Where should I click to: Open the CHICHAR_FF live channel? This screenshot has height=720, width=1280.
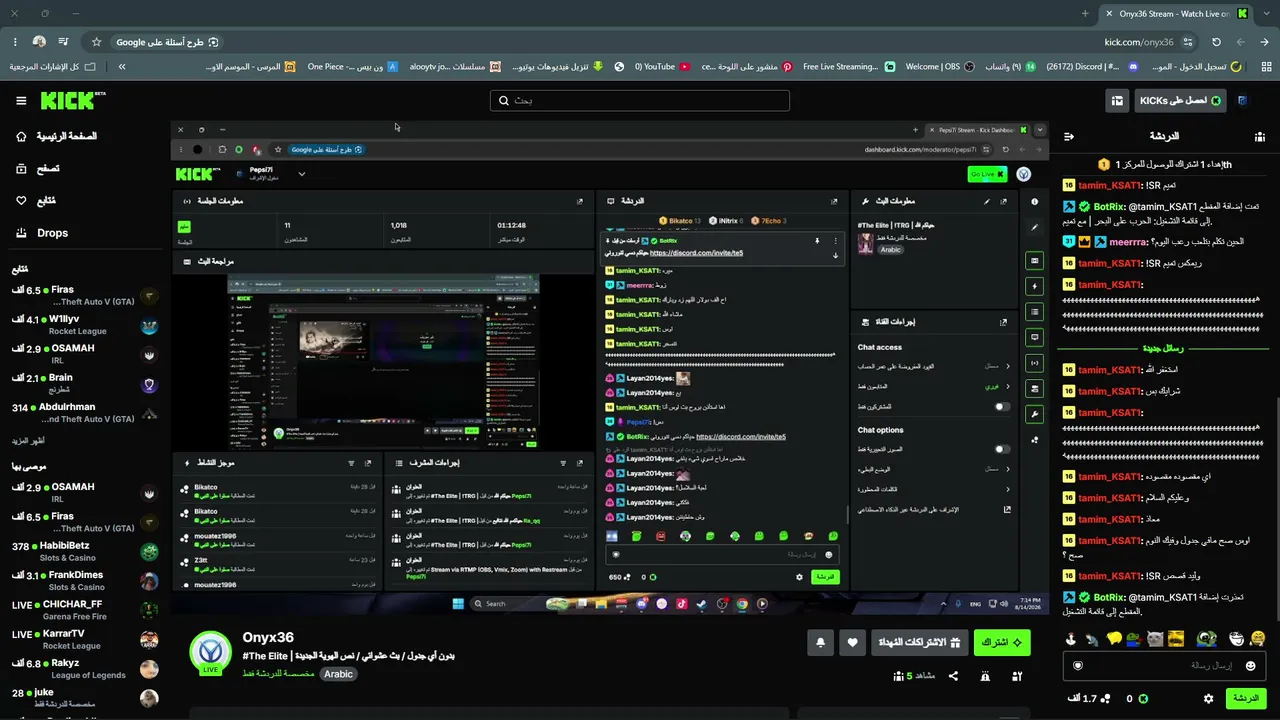pyautogui.click(x=85, y=610)
